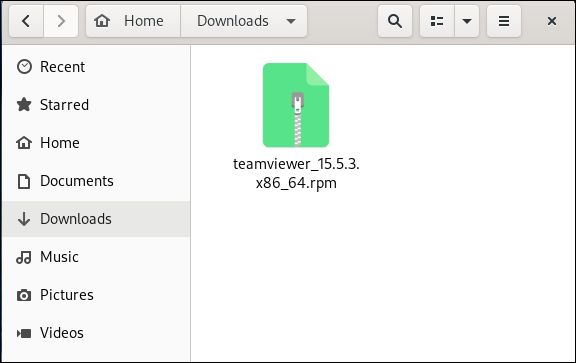Open Music in the sidebar

click(96, 257)
